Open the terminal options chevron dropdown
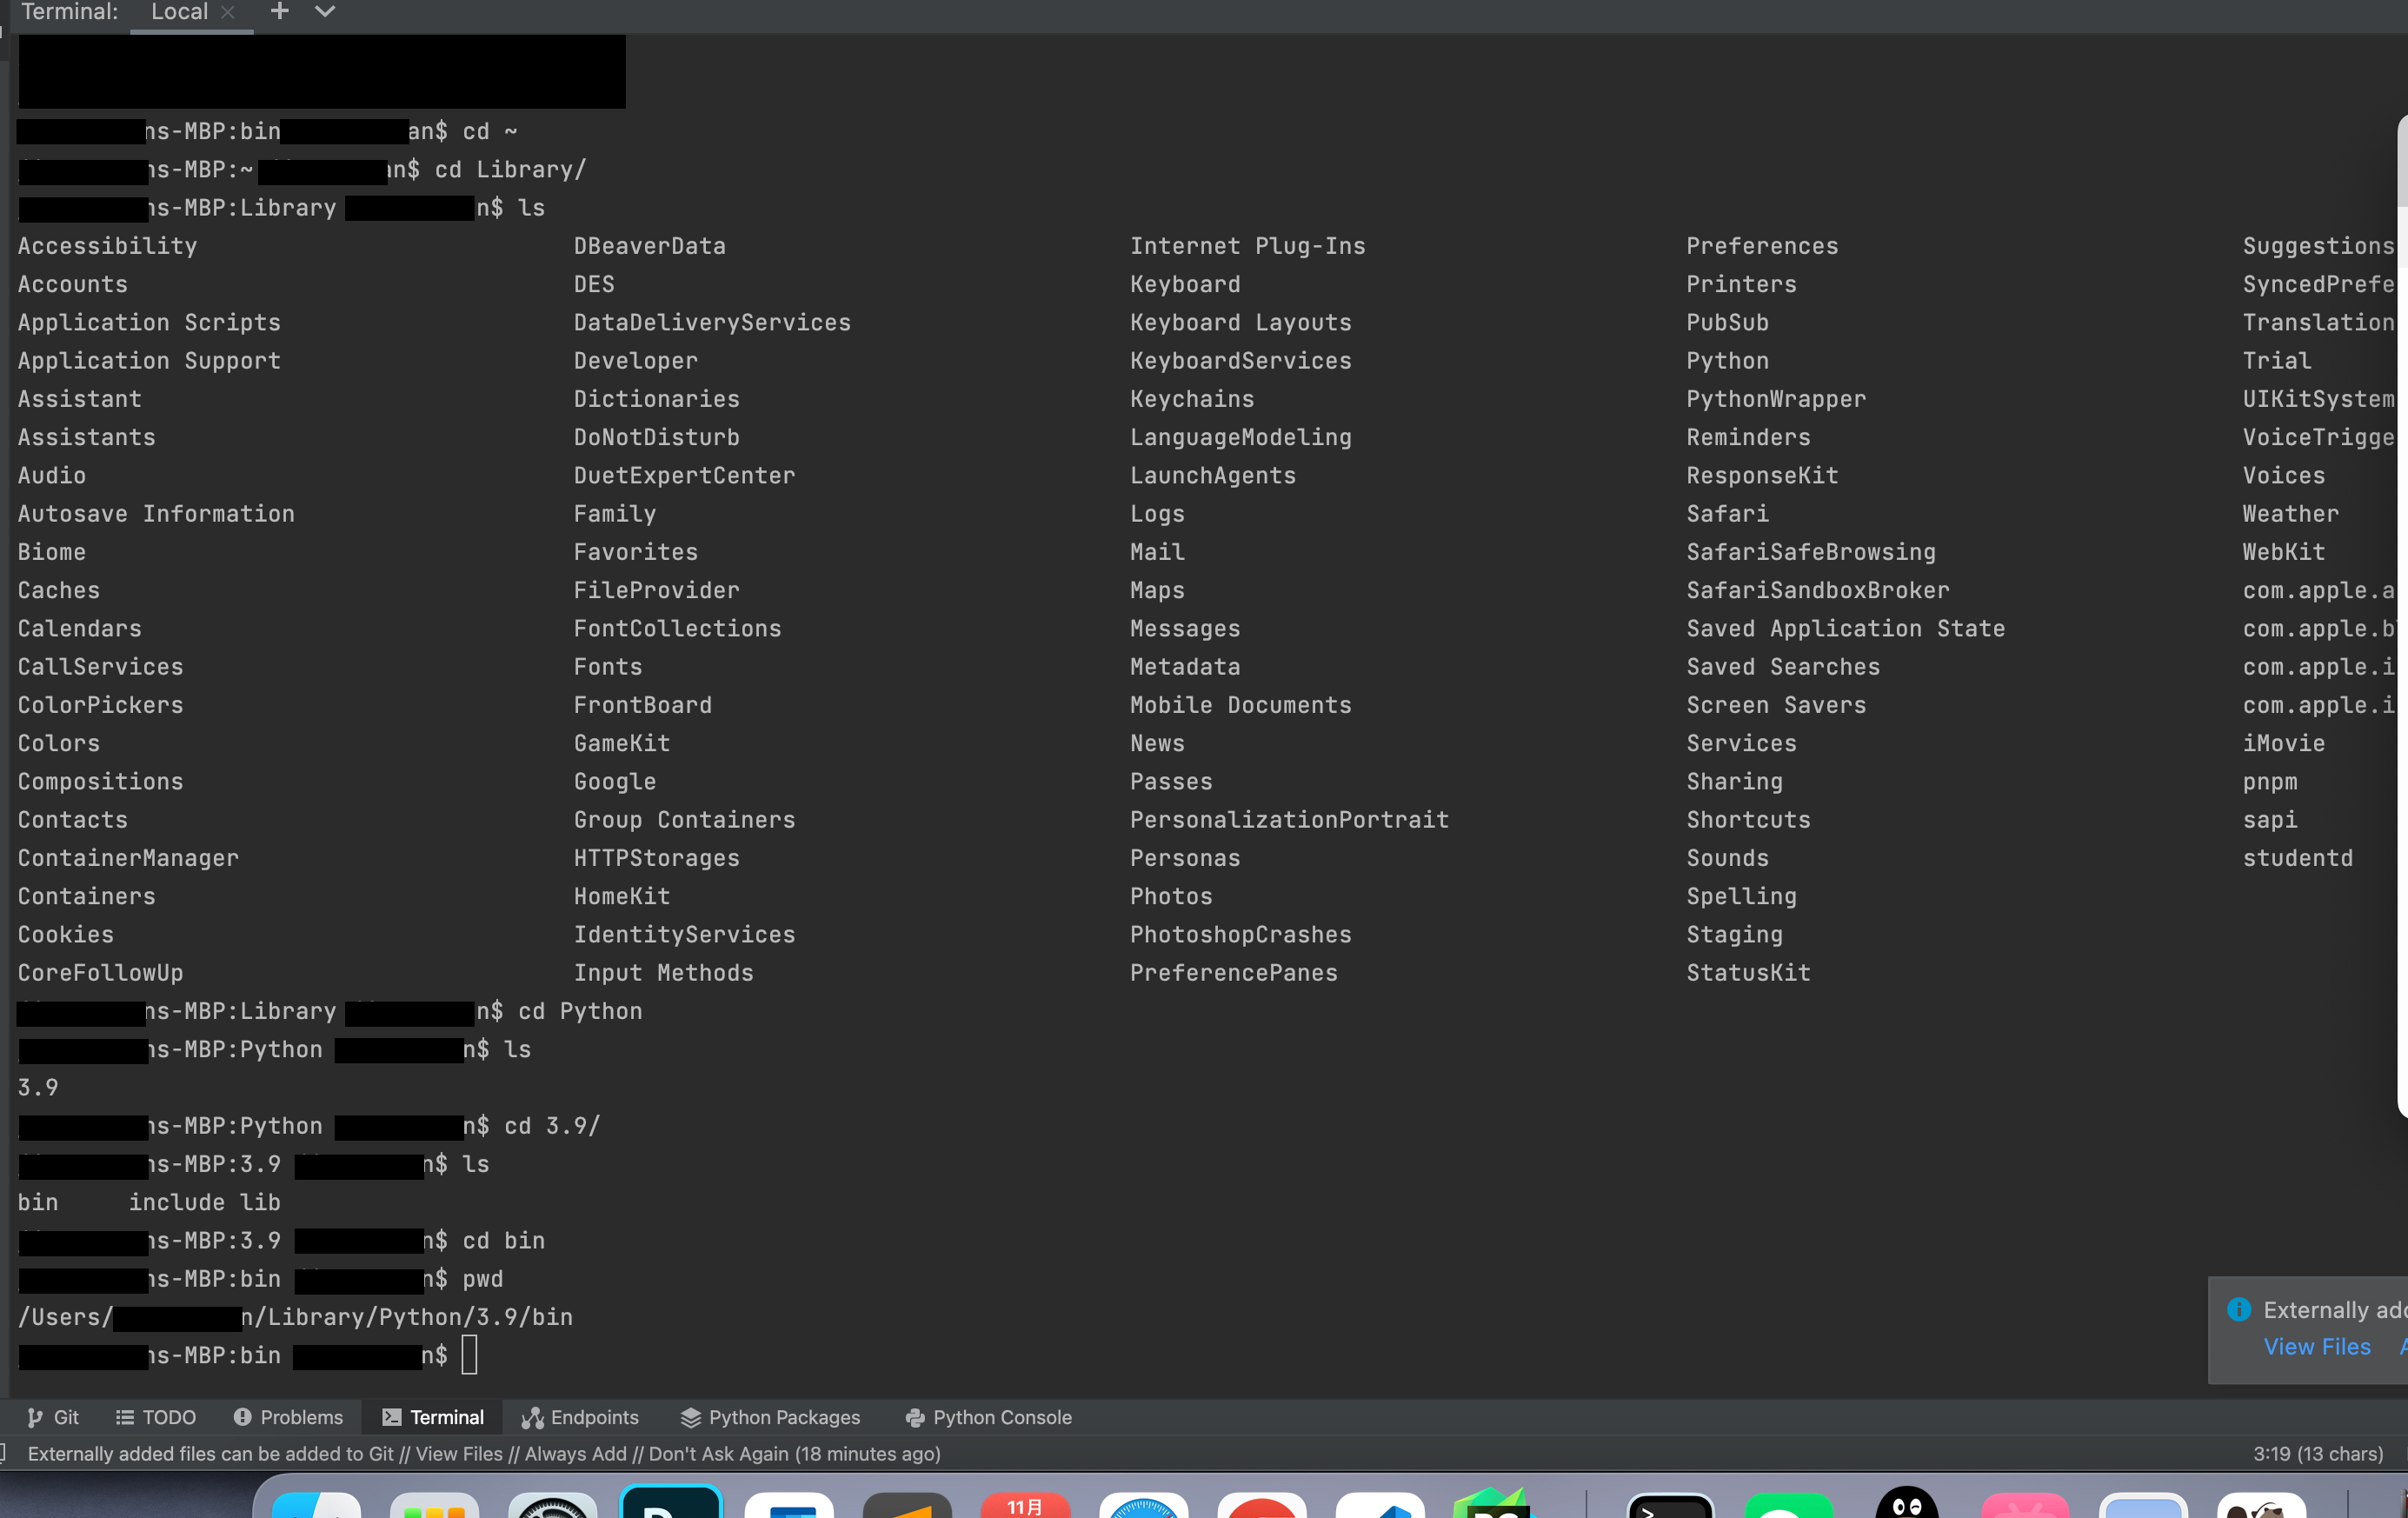Image resolution: width=2408 pixels, height=1518 pixels. [x=323, y=12]
